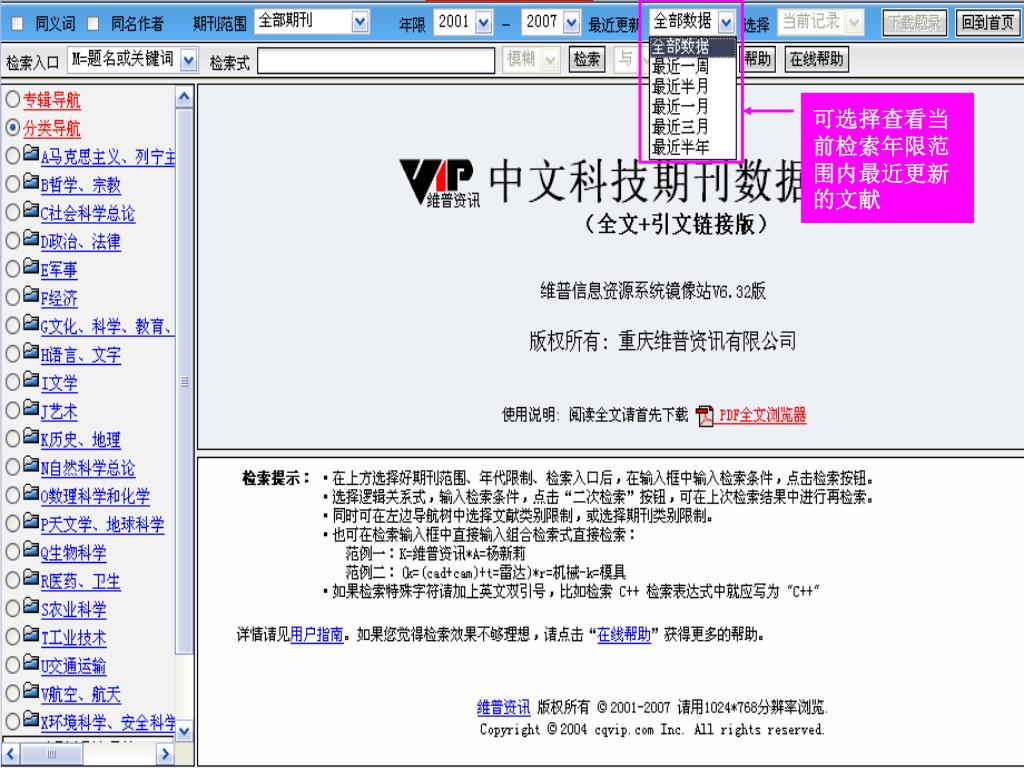
Task: Click the sidebar scroll-down arrow
Action: 184,731
